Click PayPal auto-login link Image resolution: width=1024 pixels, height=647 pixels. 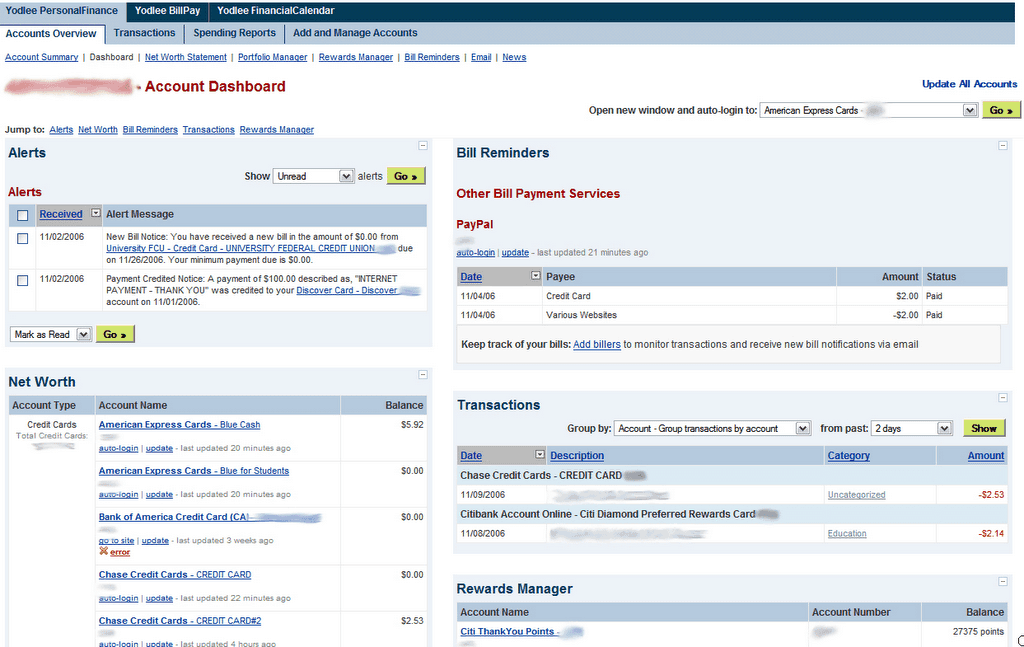[x=475, y=253]
